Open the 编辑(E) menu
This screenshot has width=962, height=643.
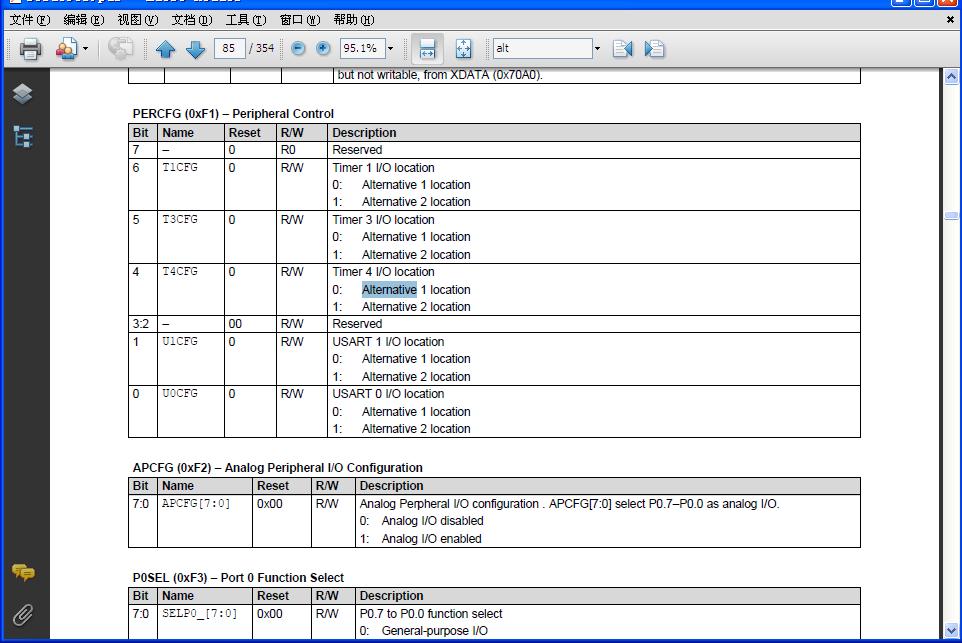point(83,20)
